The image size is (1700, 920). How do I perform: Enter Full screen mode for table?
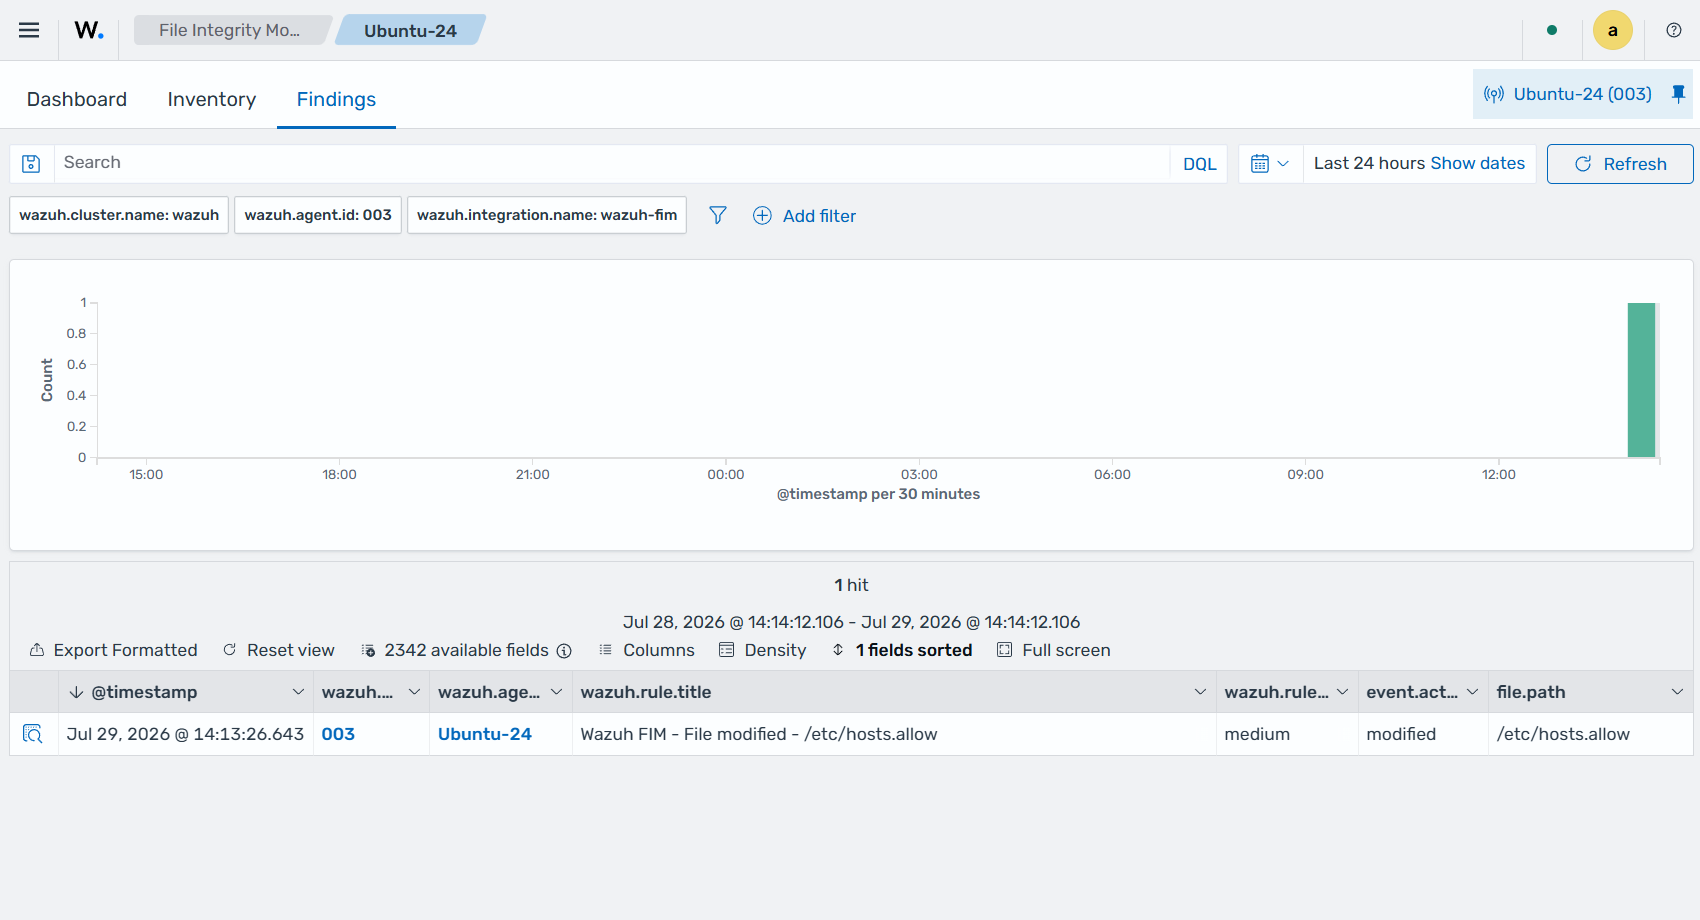[x=1054, y=650]
